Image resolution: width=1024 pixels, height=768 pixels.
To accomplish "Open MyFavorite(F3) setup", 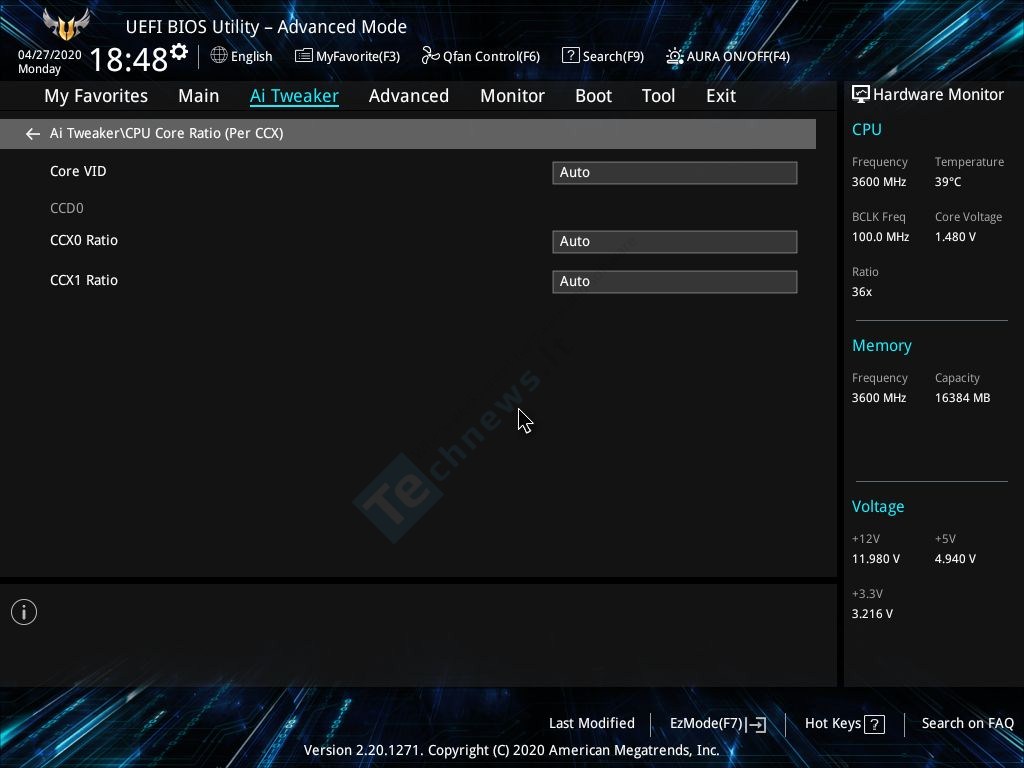I will coord(358,56).
